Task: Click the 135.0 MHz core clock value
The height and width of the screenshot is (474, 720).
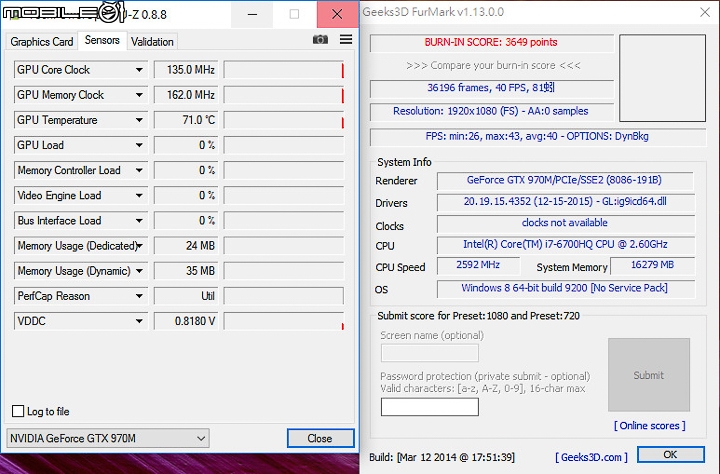Action: [186, 70]
